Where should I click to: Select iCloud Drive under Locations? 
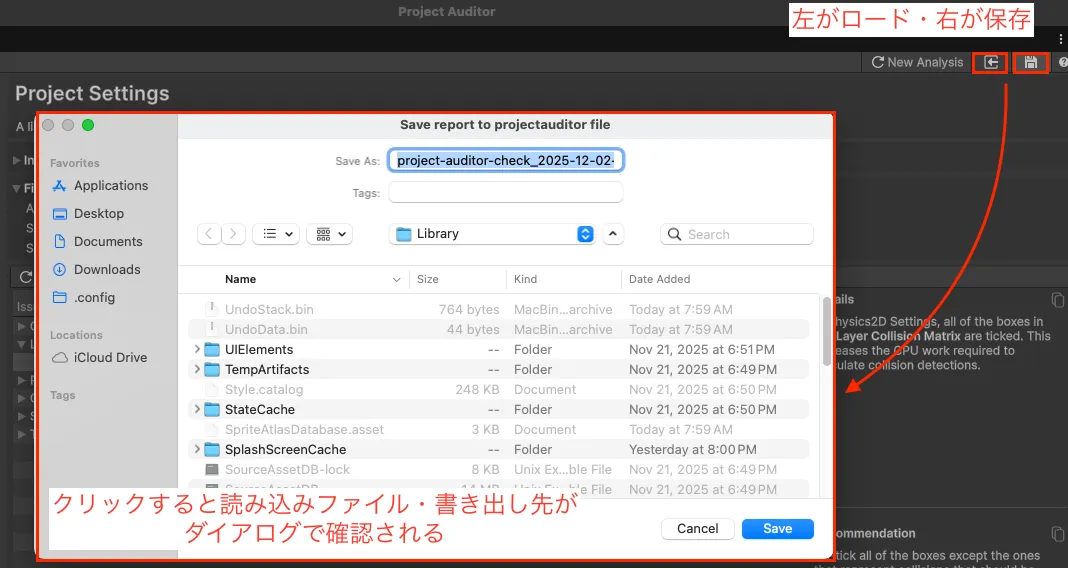point(110,358)
